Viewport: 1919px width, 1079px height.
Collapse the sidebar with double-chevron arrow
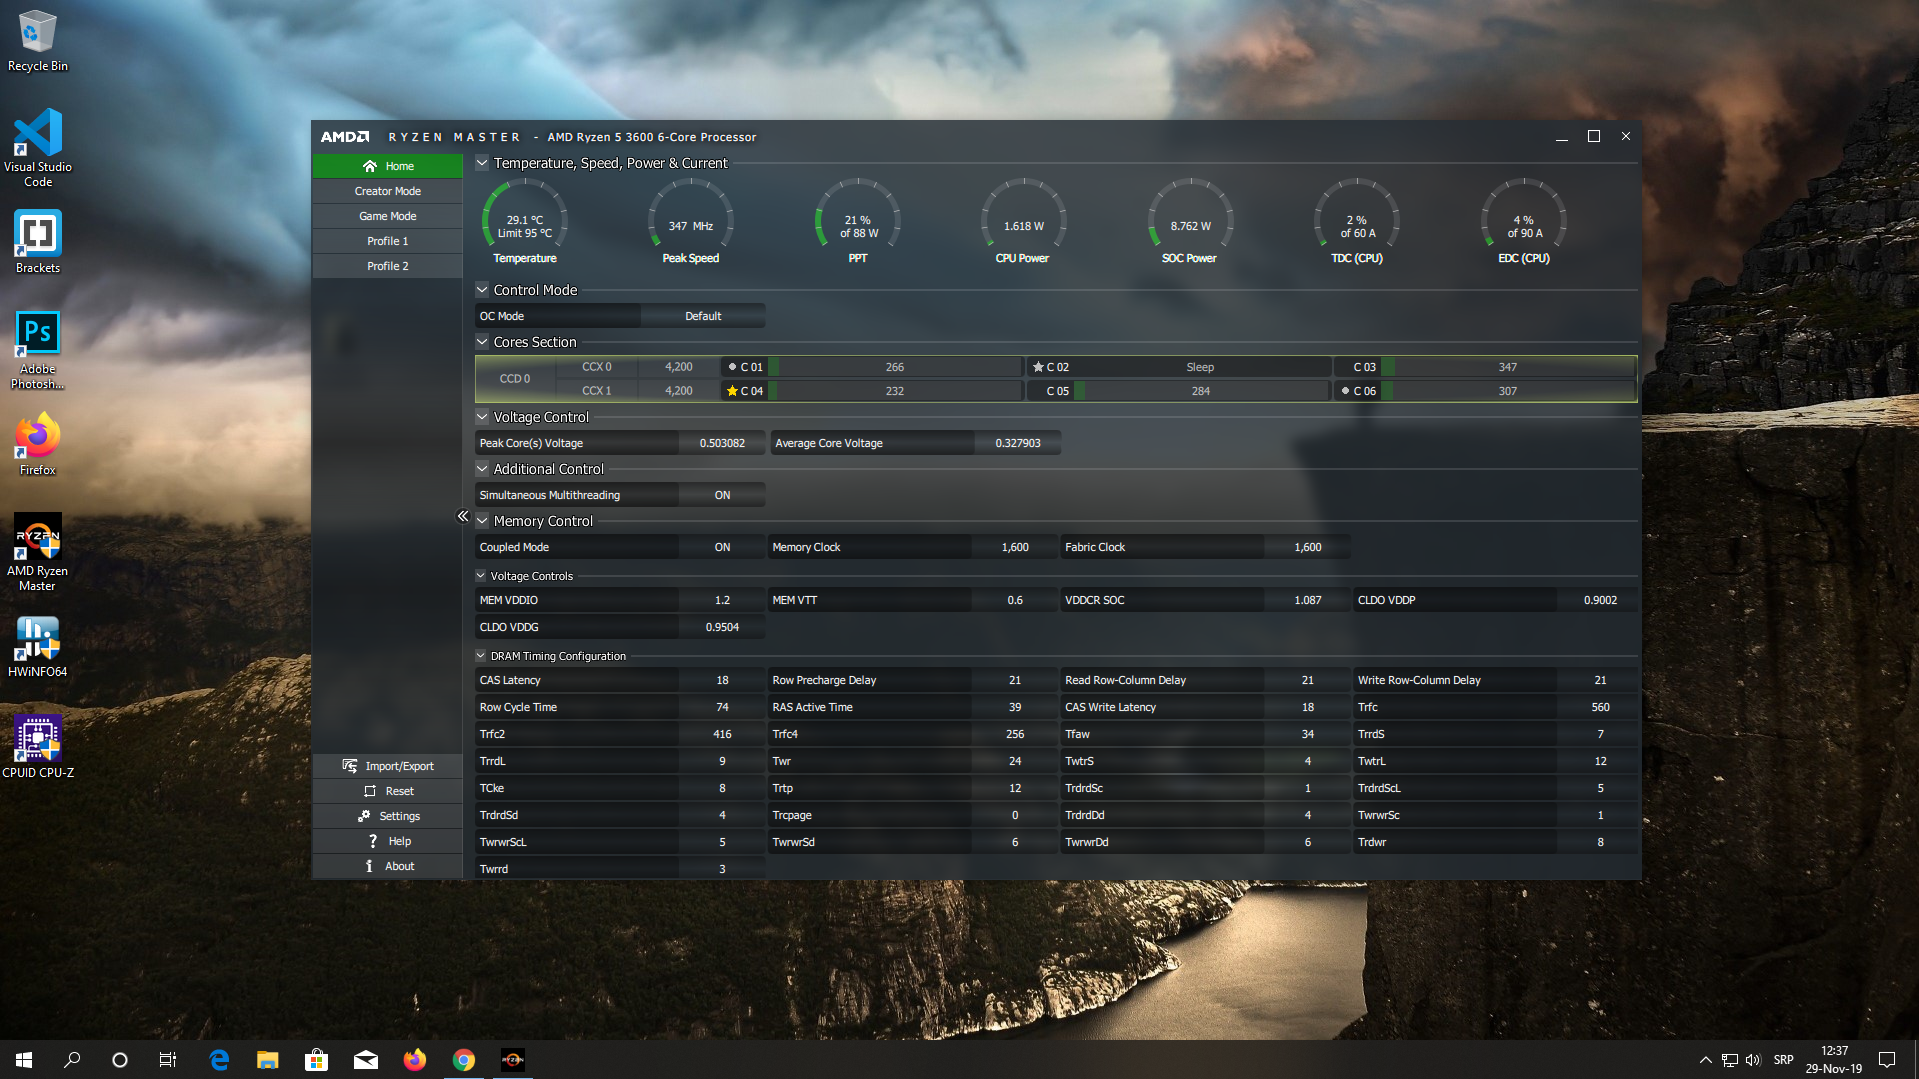pos(463,516)
